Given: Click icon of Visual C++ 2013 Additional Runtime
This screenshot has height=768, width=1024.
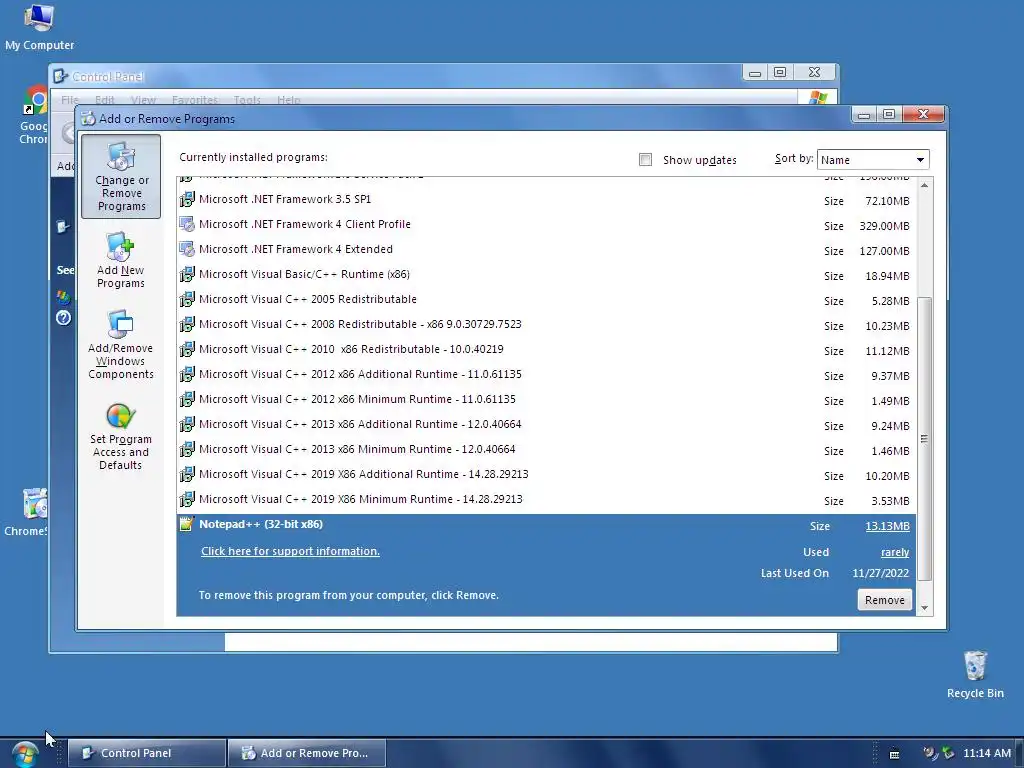Looking at the screenshot, I should [187, 424].
